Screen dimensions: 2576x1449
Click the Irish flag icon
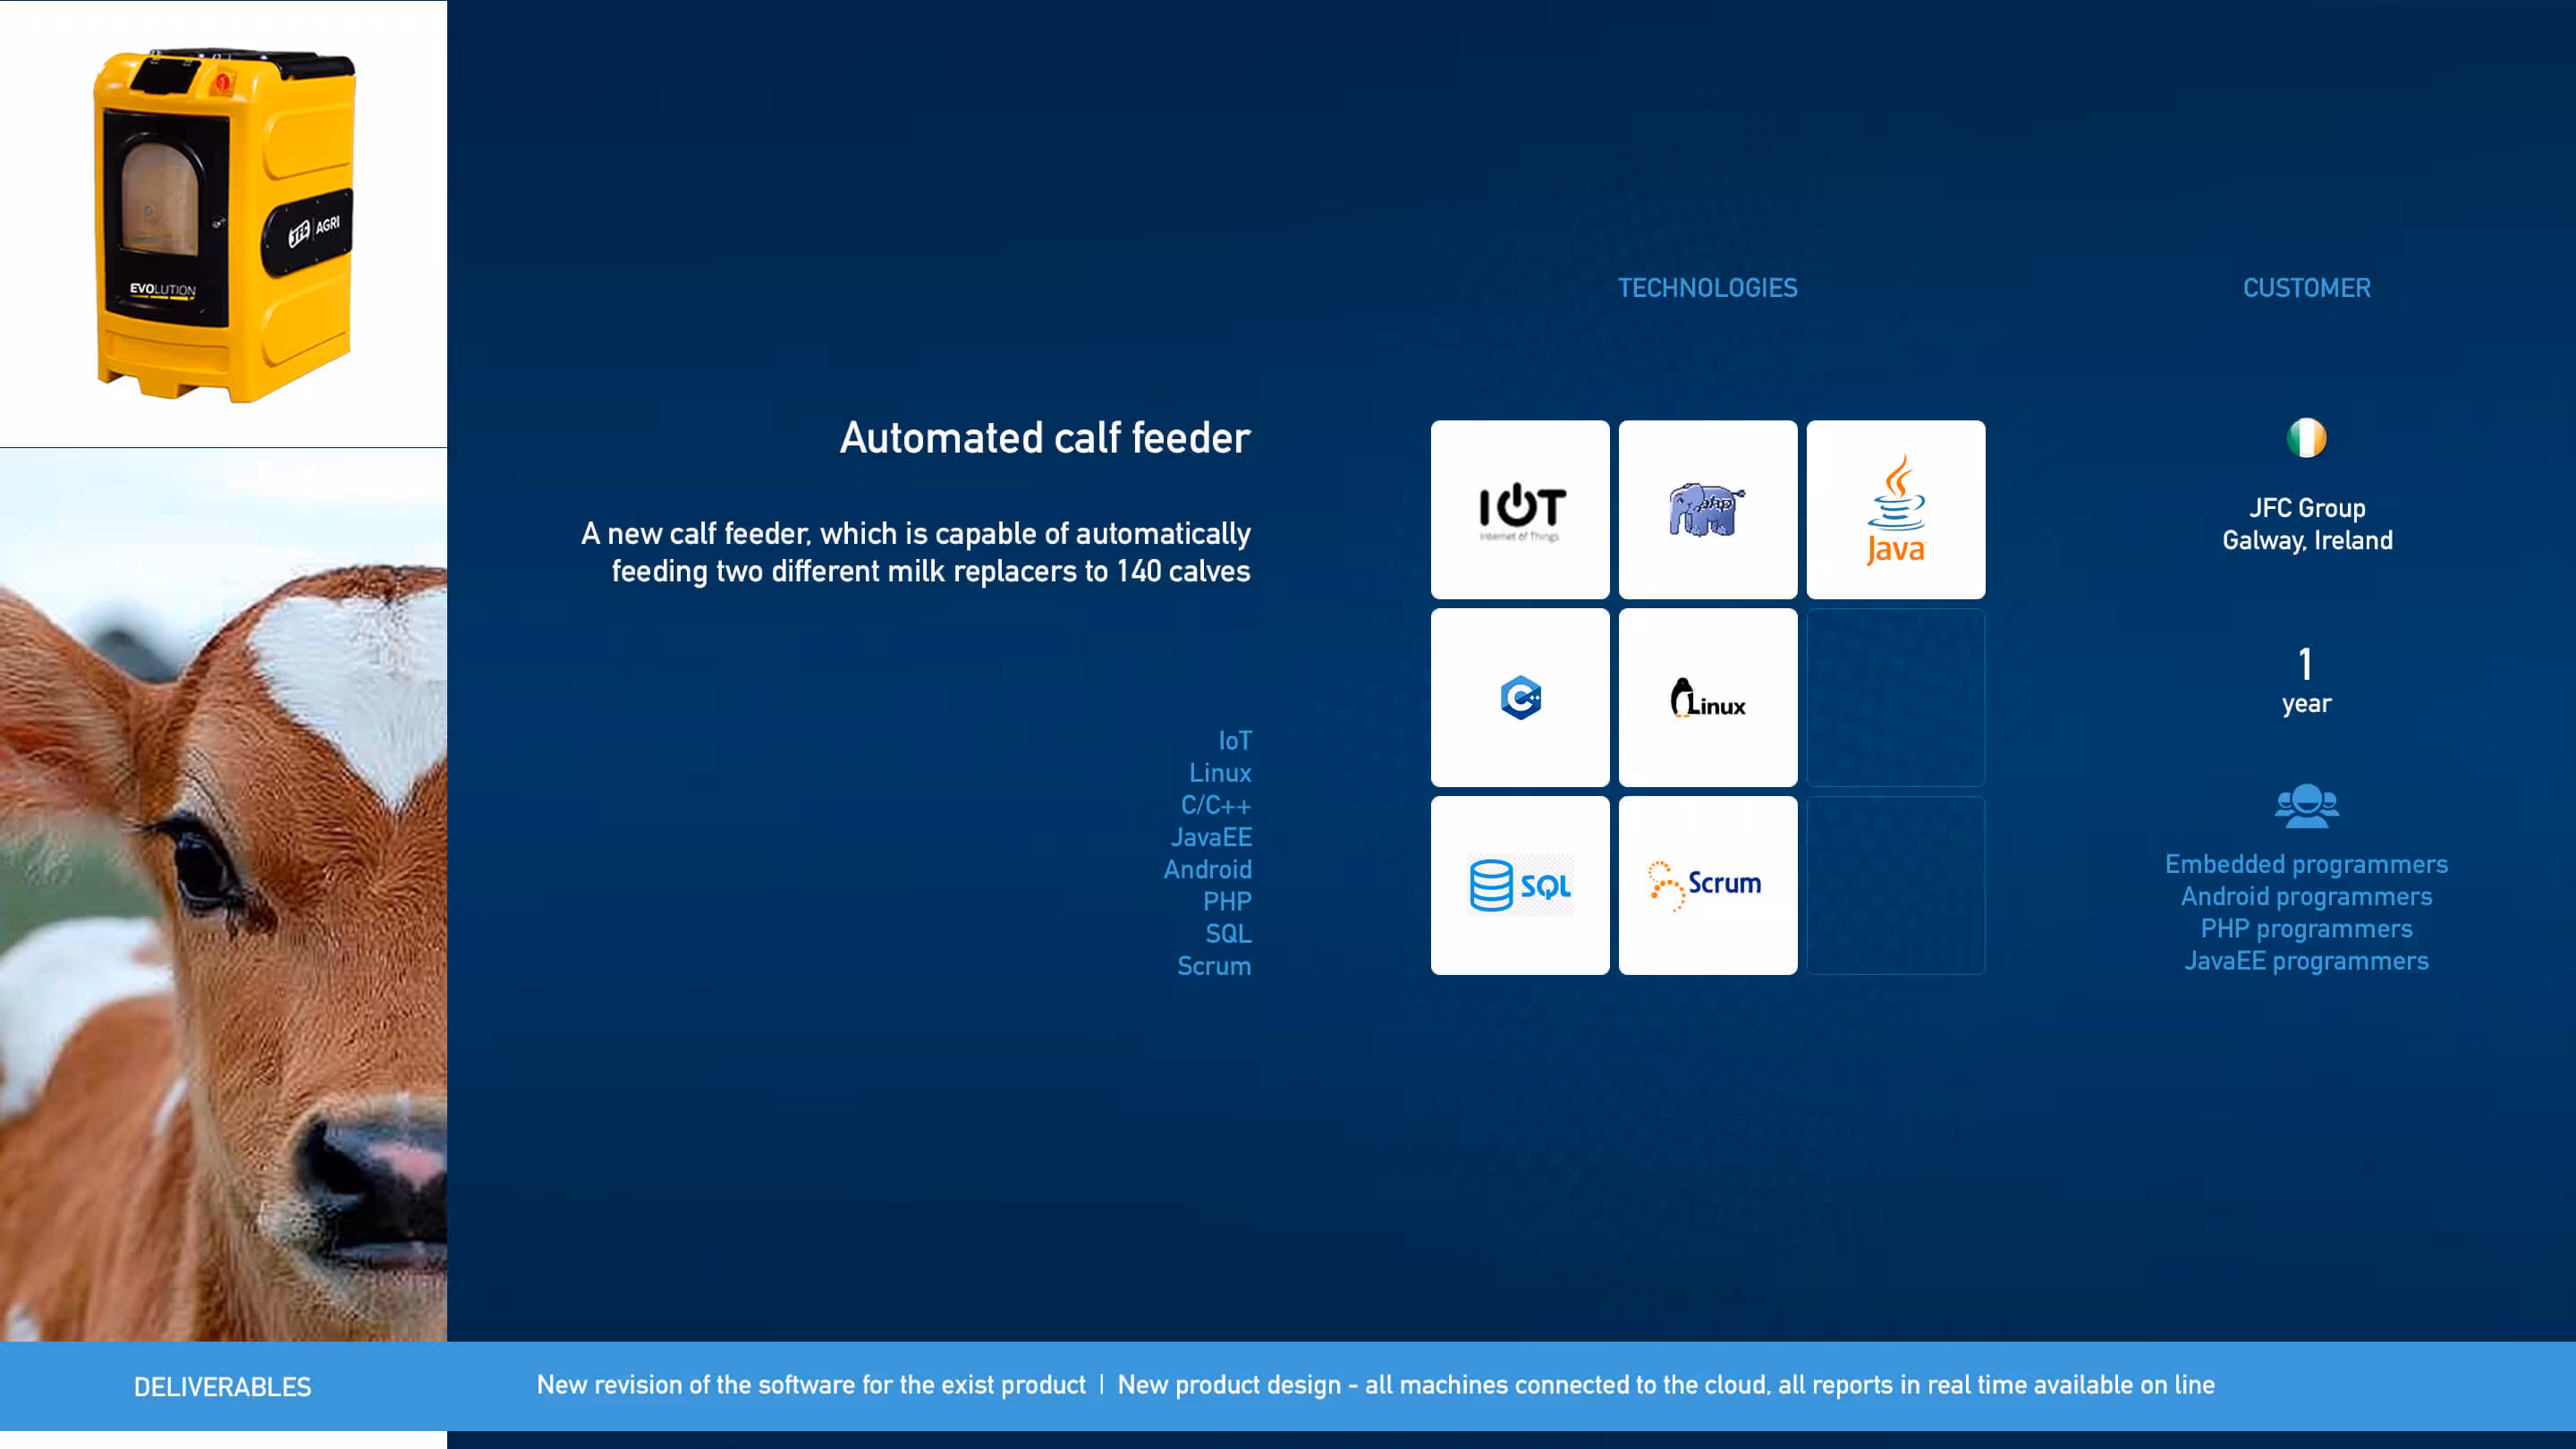(x=2306, y=438)
